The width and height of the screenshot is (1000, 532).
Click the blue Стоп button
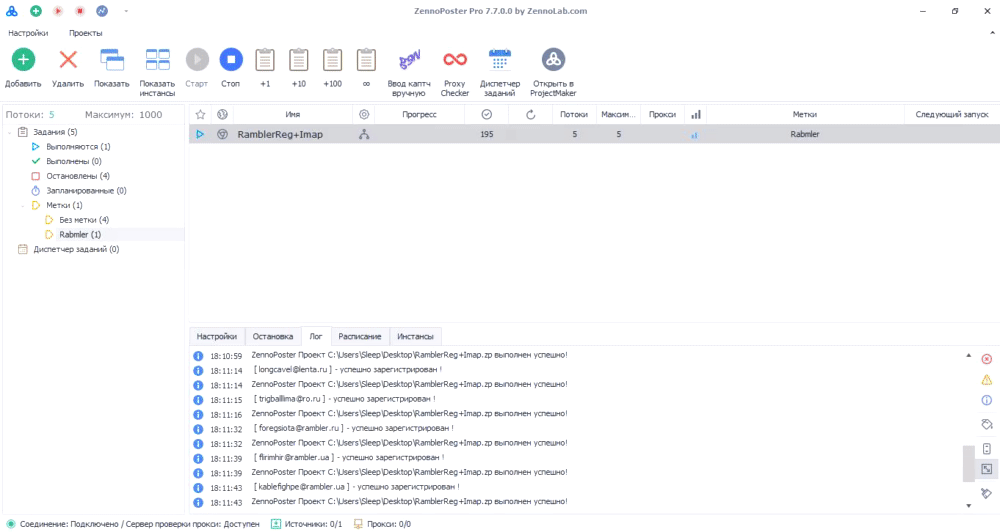click(231, 60)
